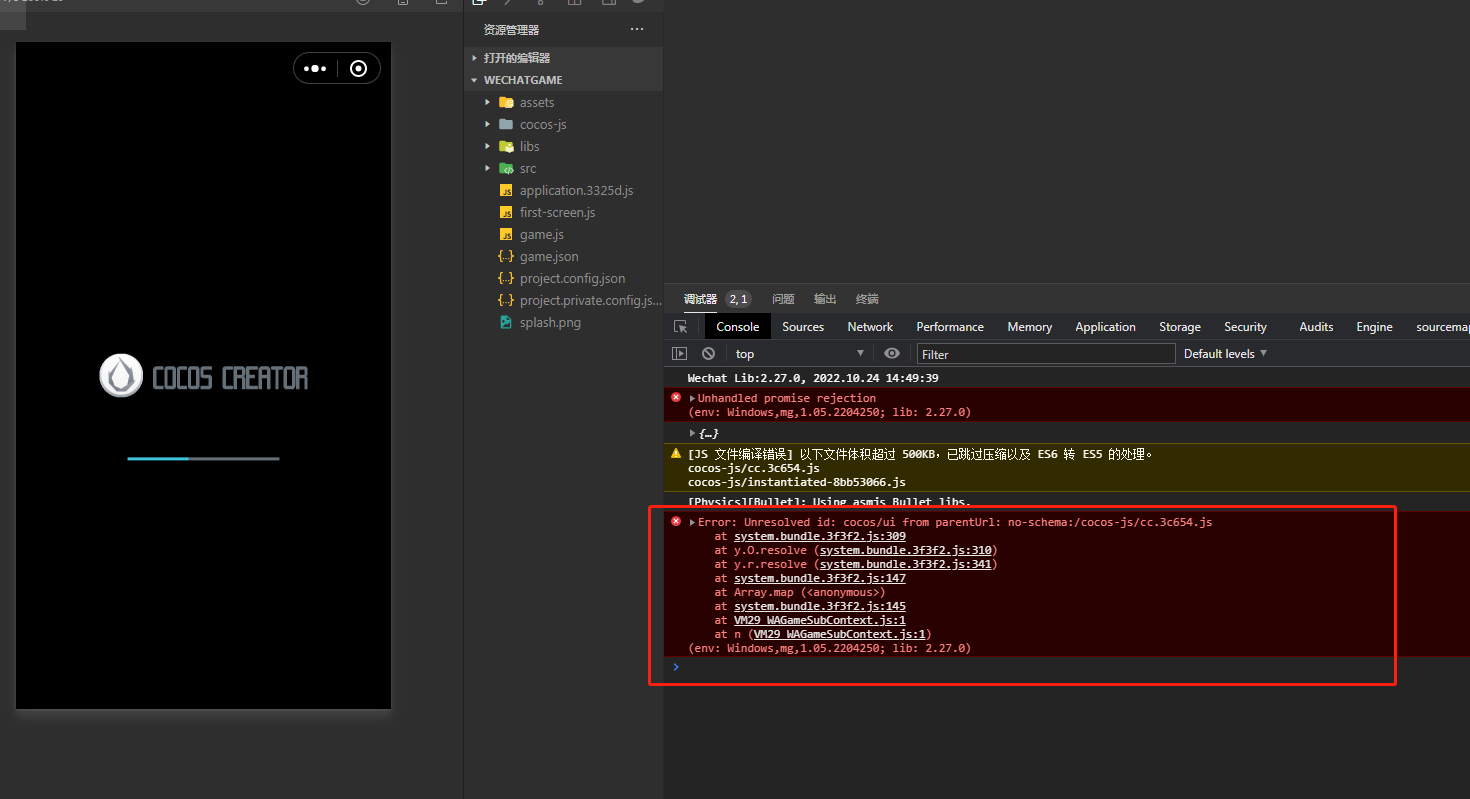This screenshot has width=1470, height=799.
Task: Open the system.bundle.3f3f2.js:145 link
Action: point(820,606)
